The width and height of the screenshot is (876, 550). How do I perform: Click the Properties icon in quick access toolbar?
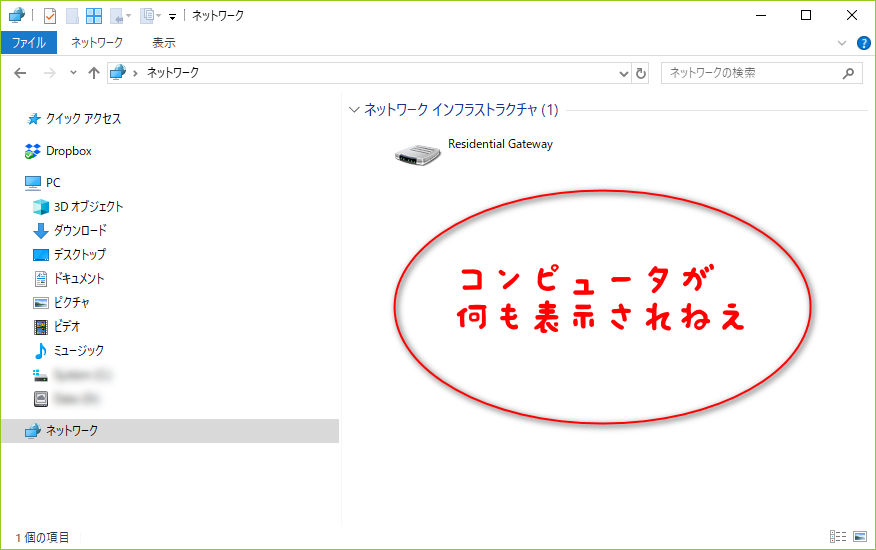50,16
